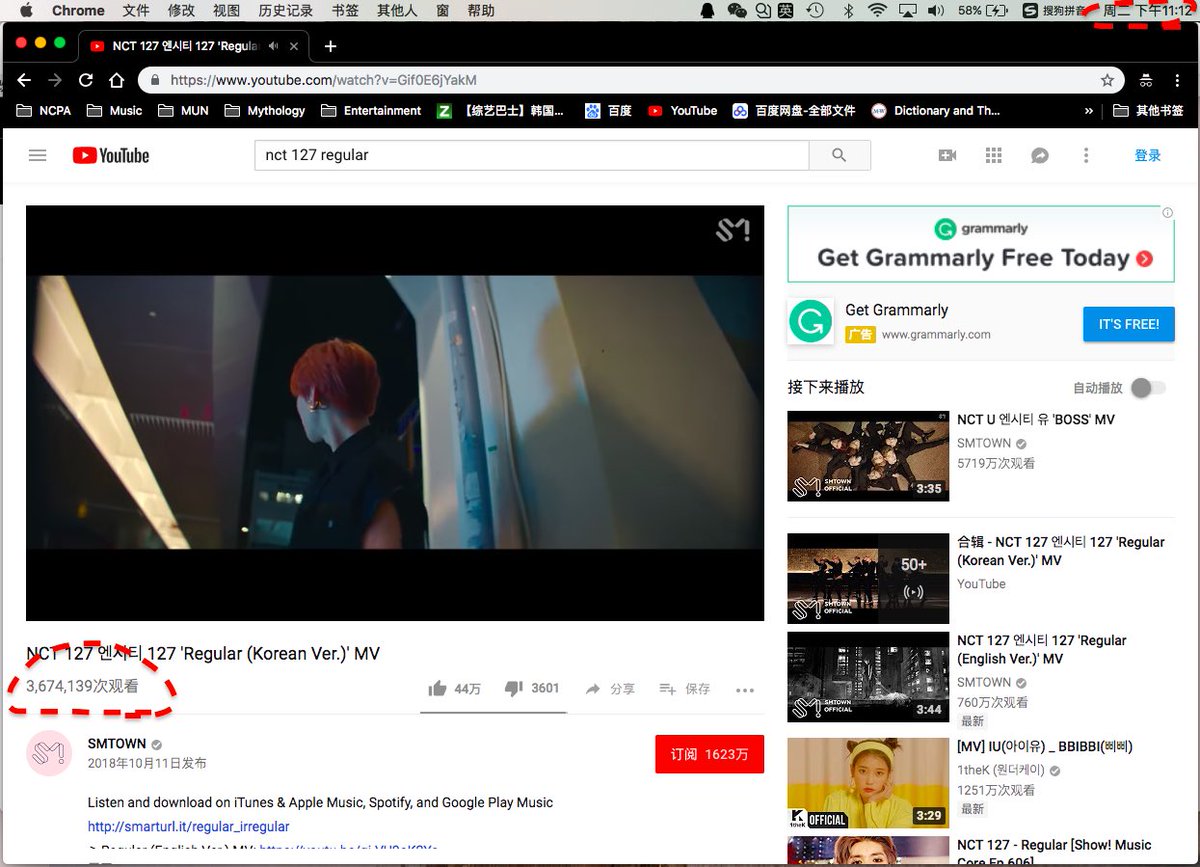1200x867 pixels.
Task: Open IU BBIBBI MV thumbnail
Action: click(868, 783)
